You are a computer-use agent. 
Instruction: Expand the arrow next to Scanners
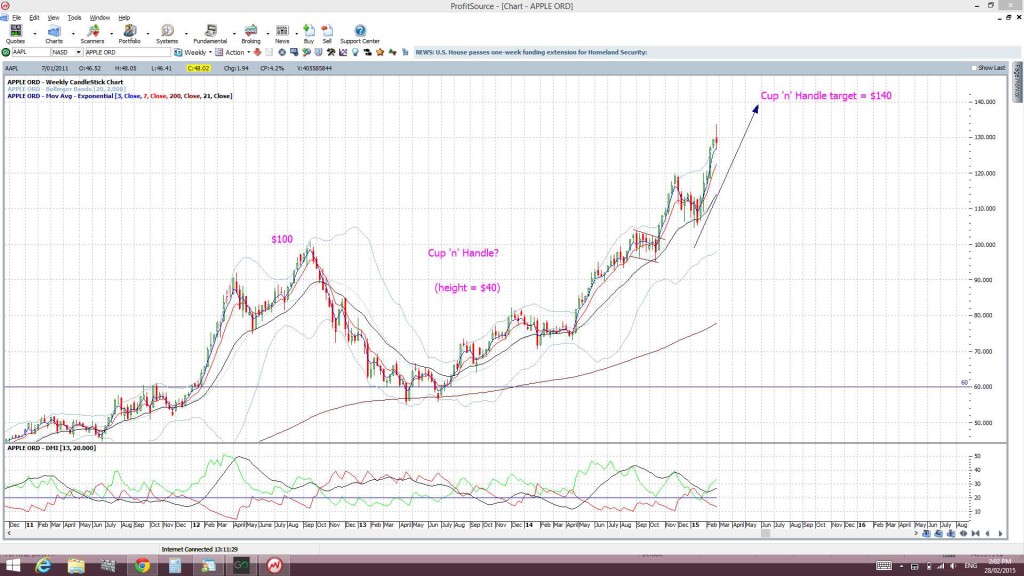click(111, 33)
